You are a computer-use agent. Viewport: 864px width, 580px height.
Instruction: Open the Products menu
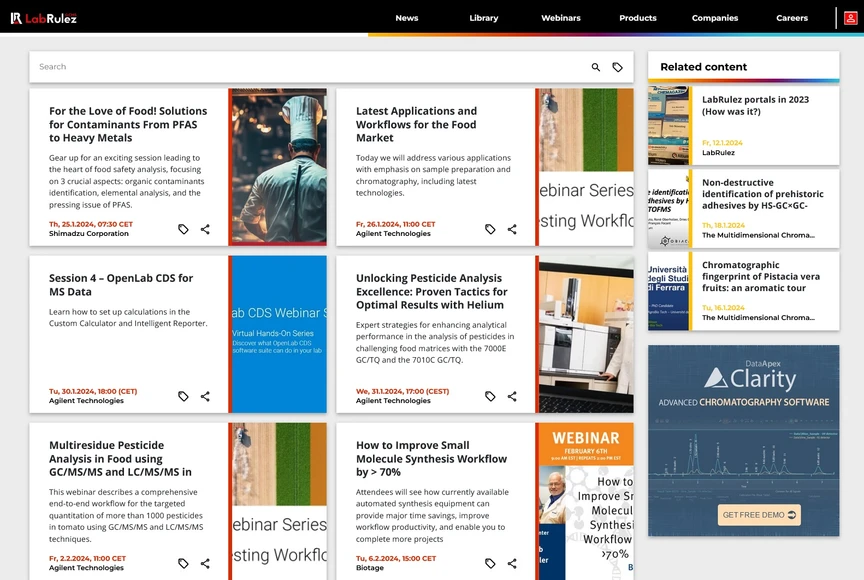pyautogui.click(x=638, y=18)
